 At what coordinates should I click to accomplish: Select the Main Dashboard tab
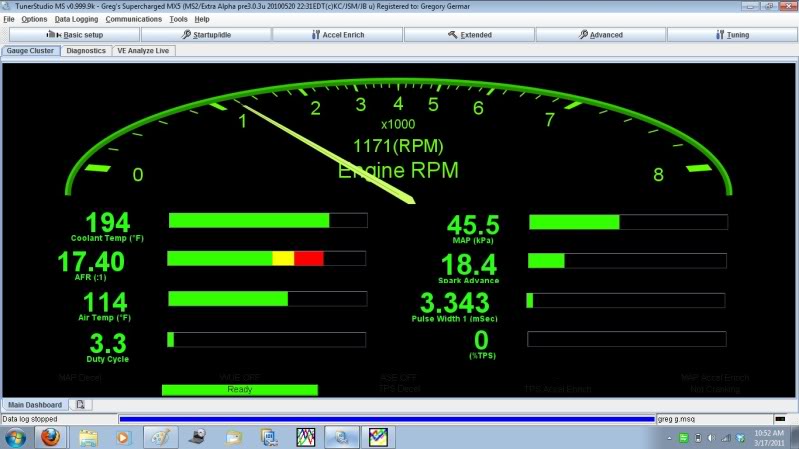pyautogui.click(x=35, y=405)
